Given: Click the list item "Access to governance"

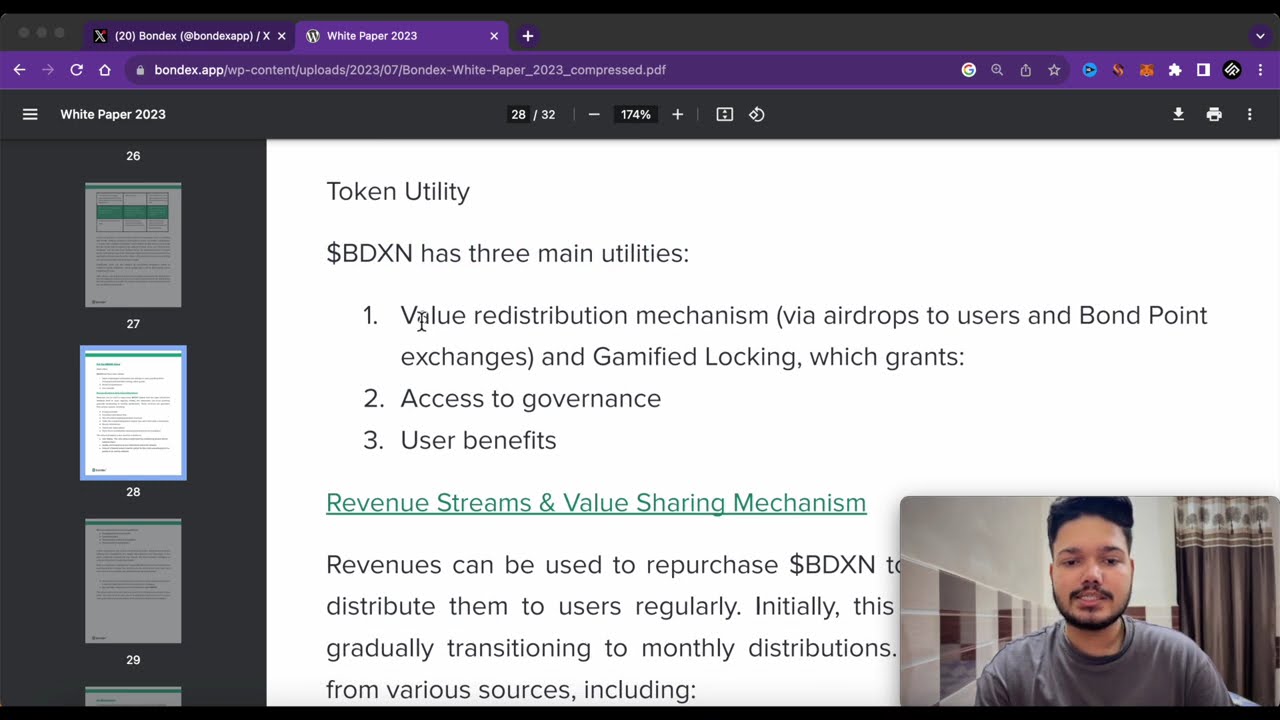Looking at the screenshot, I should (531, 398).
